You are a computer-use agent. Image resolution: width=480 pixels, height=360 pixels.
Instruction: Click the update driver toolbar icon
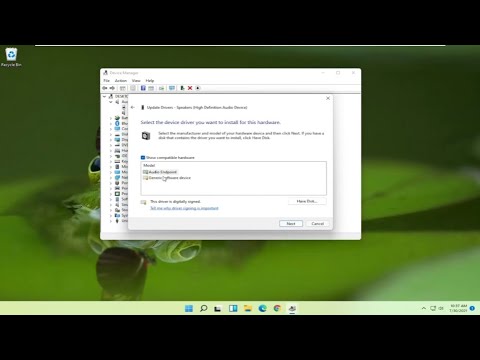click(182, 88)
